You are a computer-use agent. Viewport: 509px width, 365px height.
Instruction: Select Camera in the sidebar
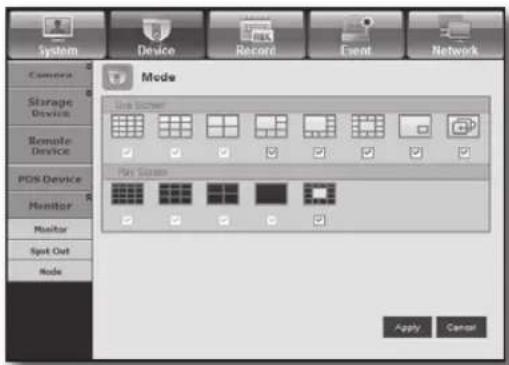coord(50,75)
